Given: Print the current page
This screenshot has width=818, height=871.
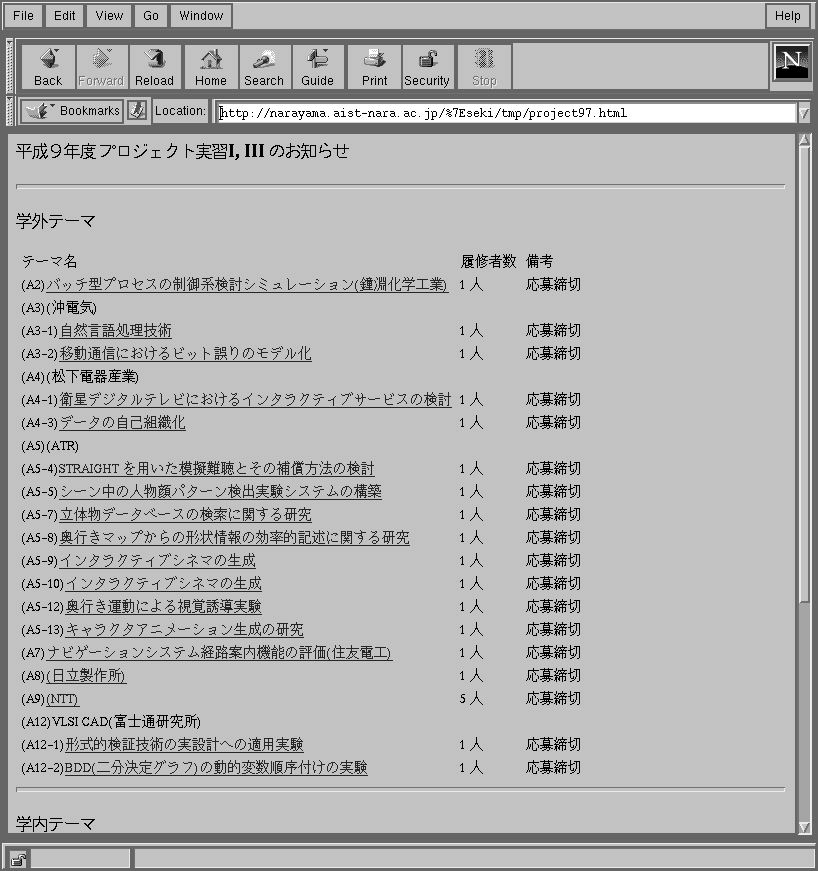Looking at the screenshot, I should (374, 67).
